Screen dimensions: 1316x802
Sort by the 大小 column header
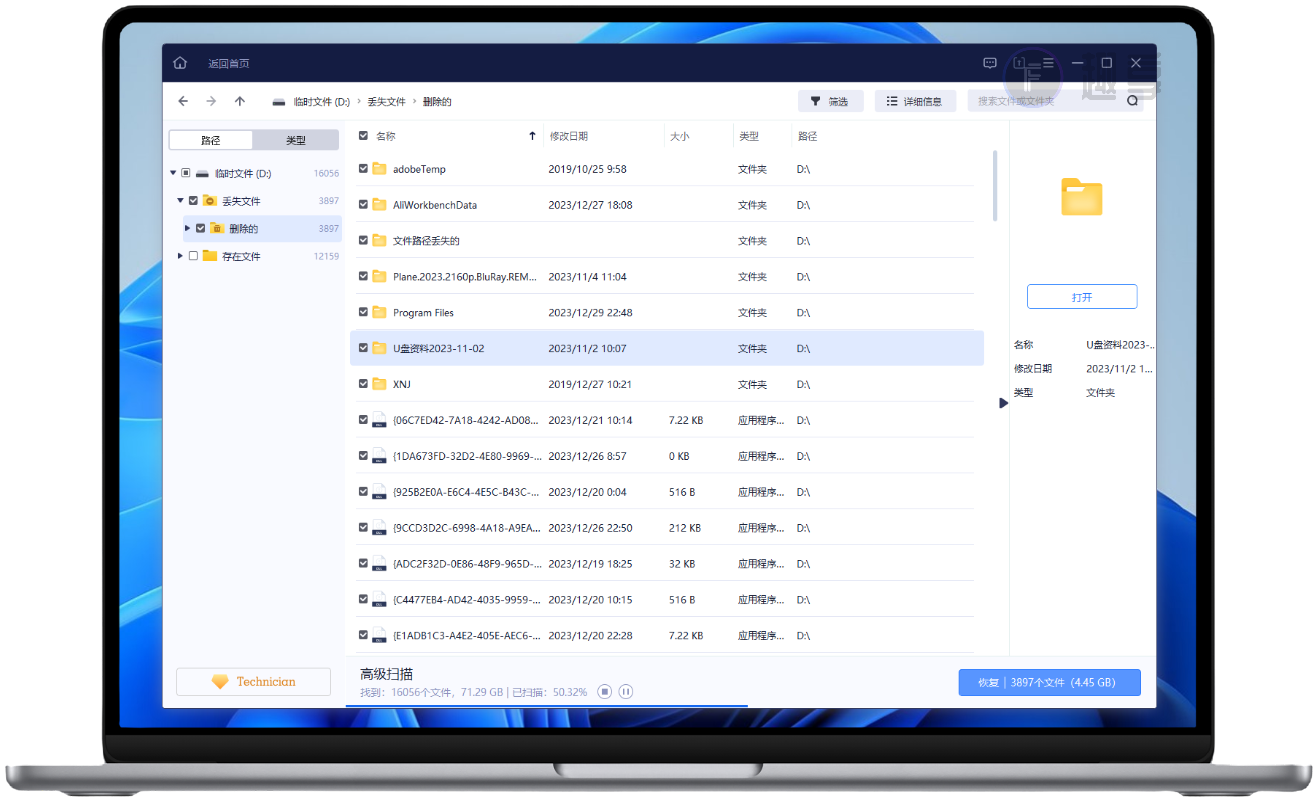(x=679, y=136)
